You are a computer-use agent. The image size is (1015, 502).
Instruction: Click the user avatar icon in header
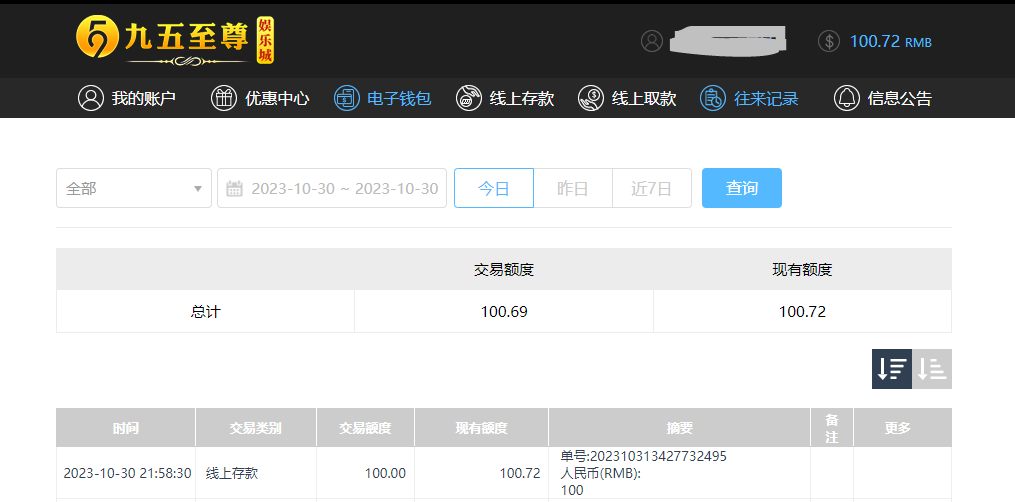click(x=652, y=41)
